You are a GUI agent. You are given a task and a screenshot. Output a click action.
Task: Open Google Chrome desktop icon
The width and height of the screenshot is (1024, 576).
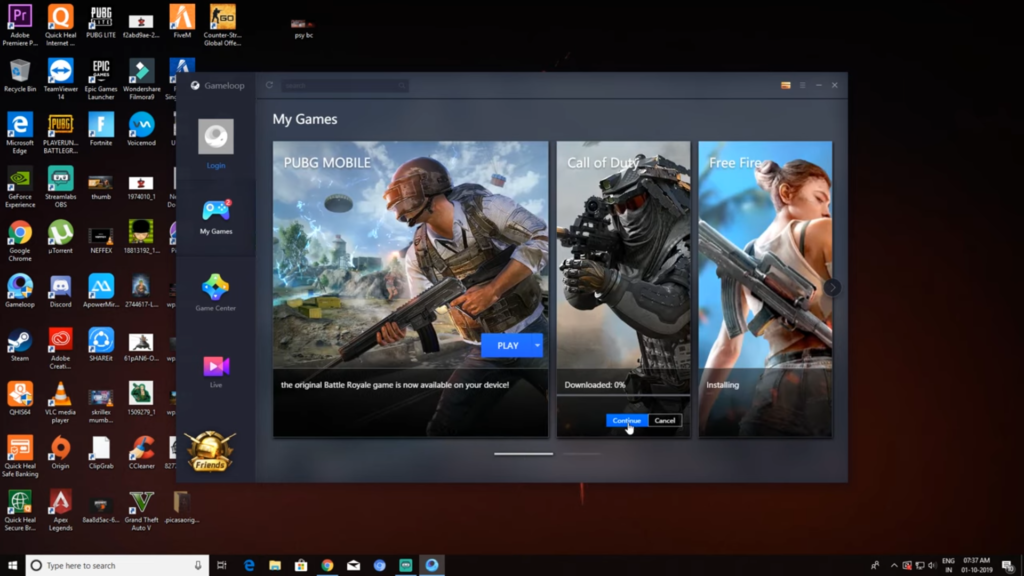click(20, 241)
